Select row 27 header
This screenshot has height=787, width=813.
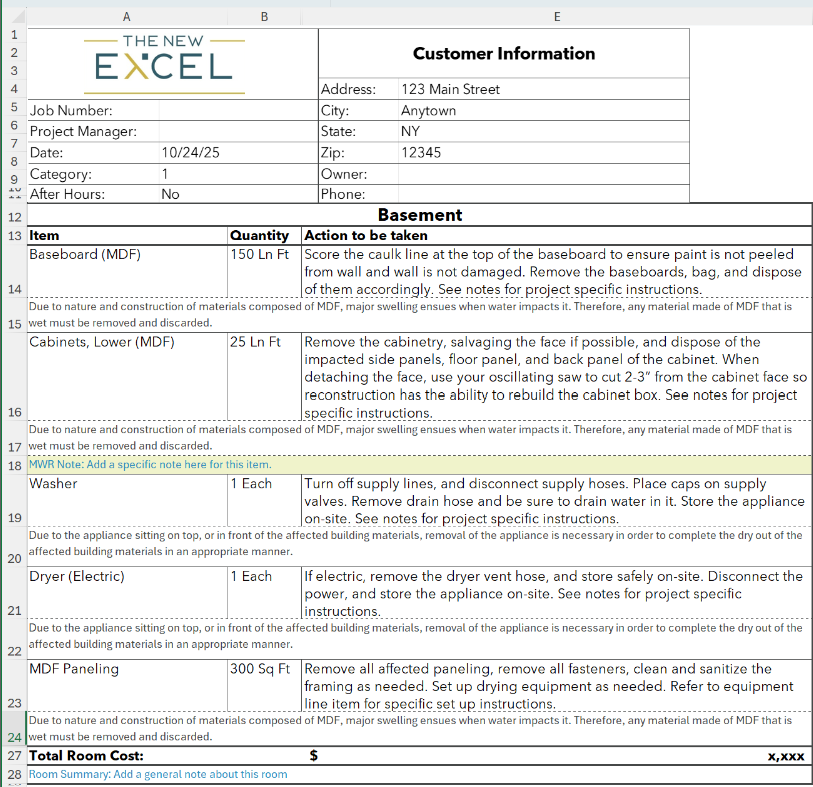click(14, 756)
